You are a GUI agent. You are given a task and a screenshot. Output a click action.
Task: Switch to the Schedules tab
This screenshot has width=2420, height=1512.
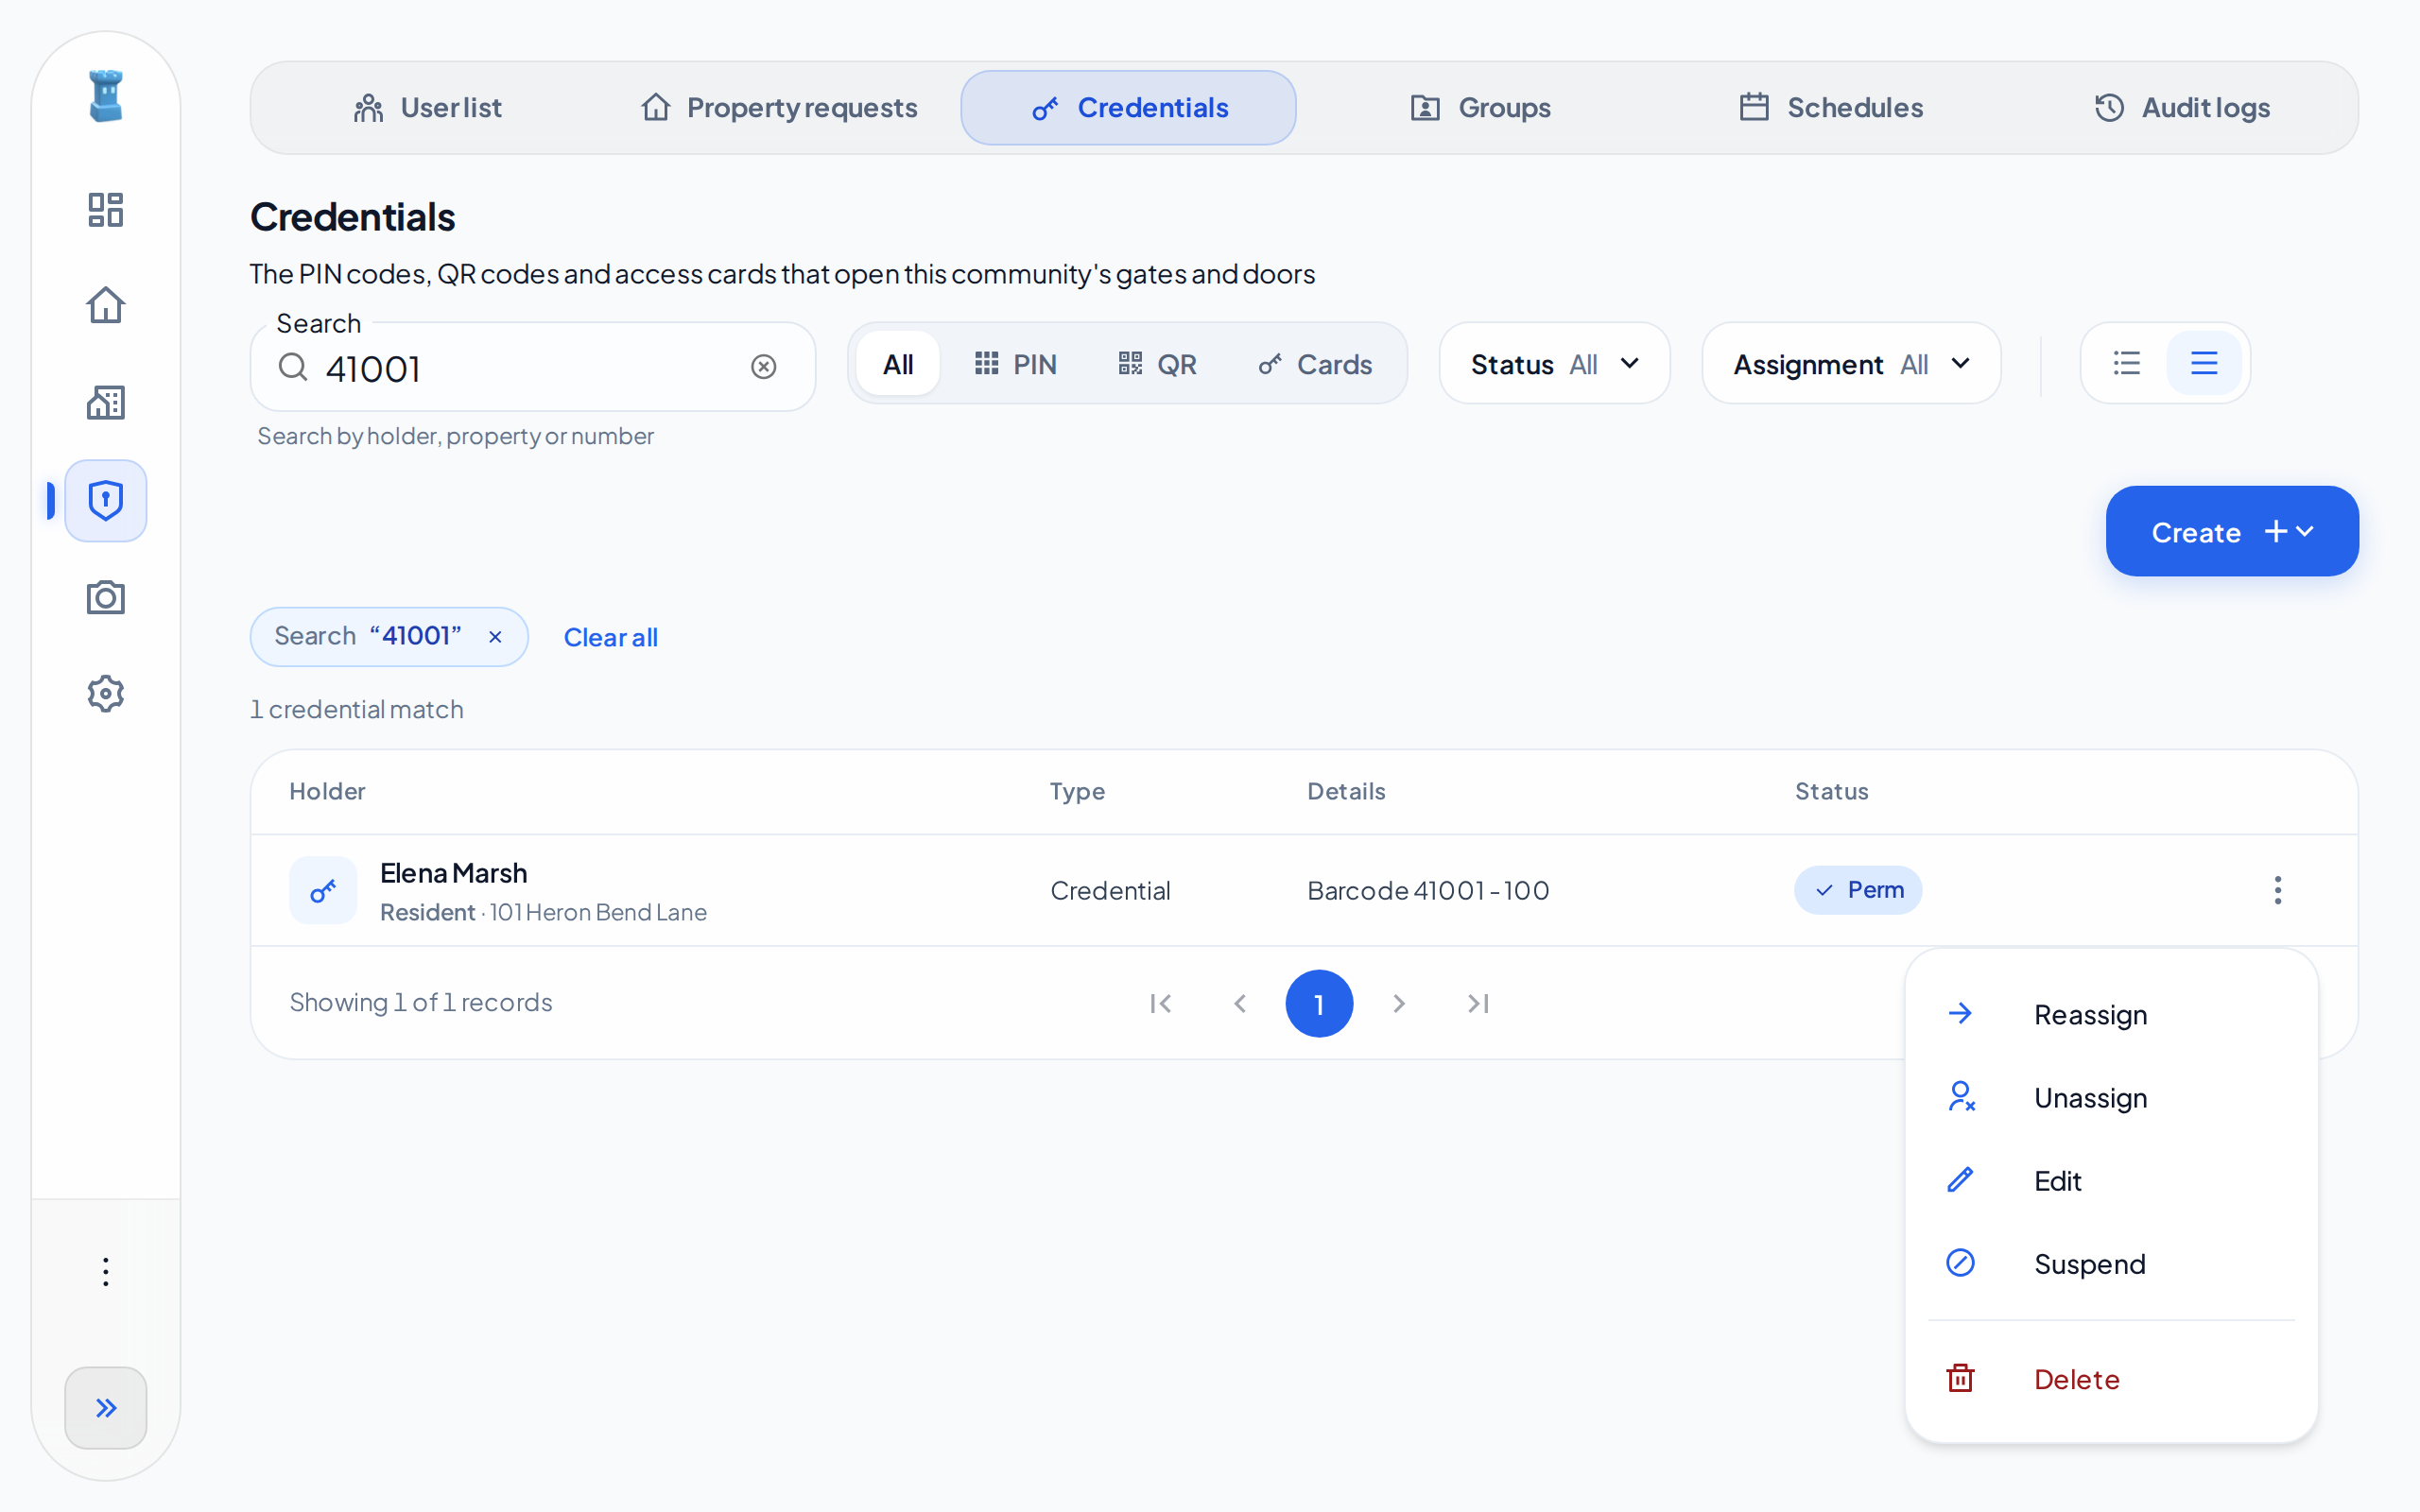point(1830,107)
